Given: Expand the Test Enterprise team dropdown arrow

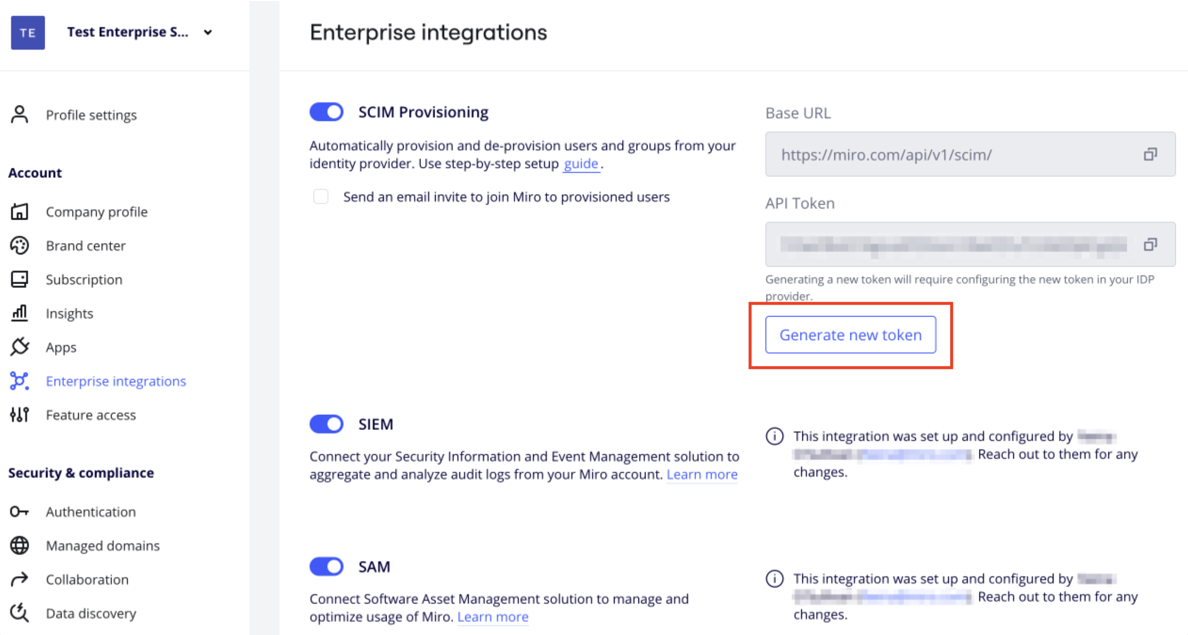Looking at the screenshot, I should click(208, 33).
